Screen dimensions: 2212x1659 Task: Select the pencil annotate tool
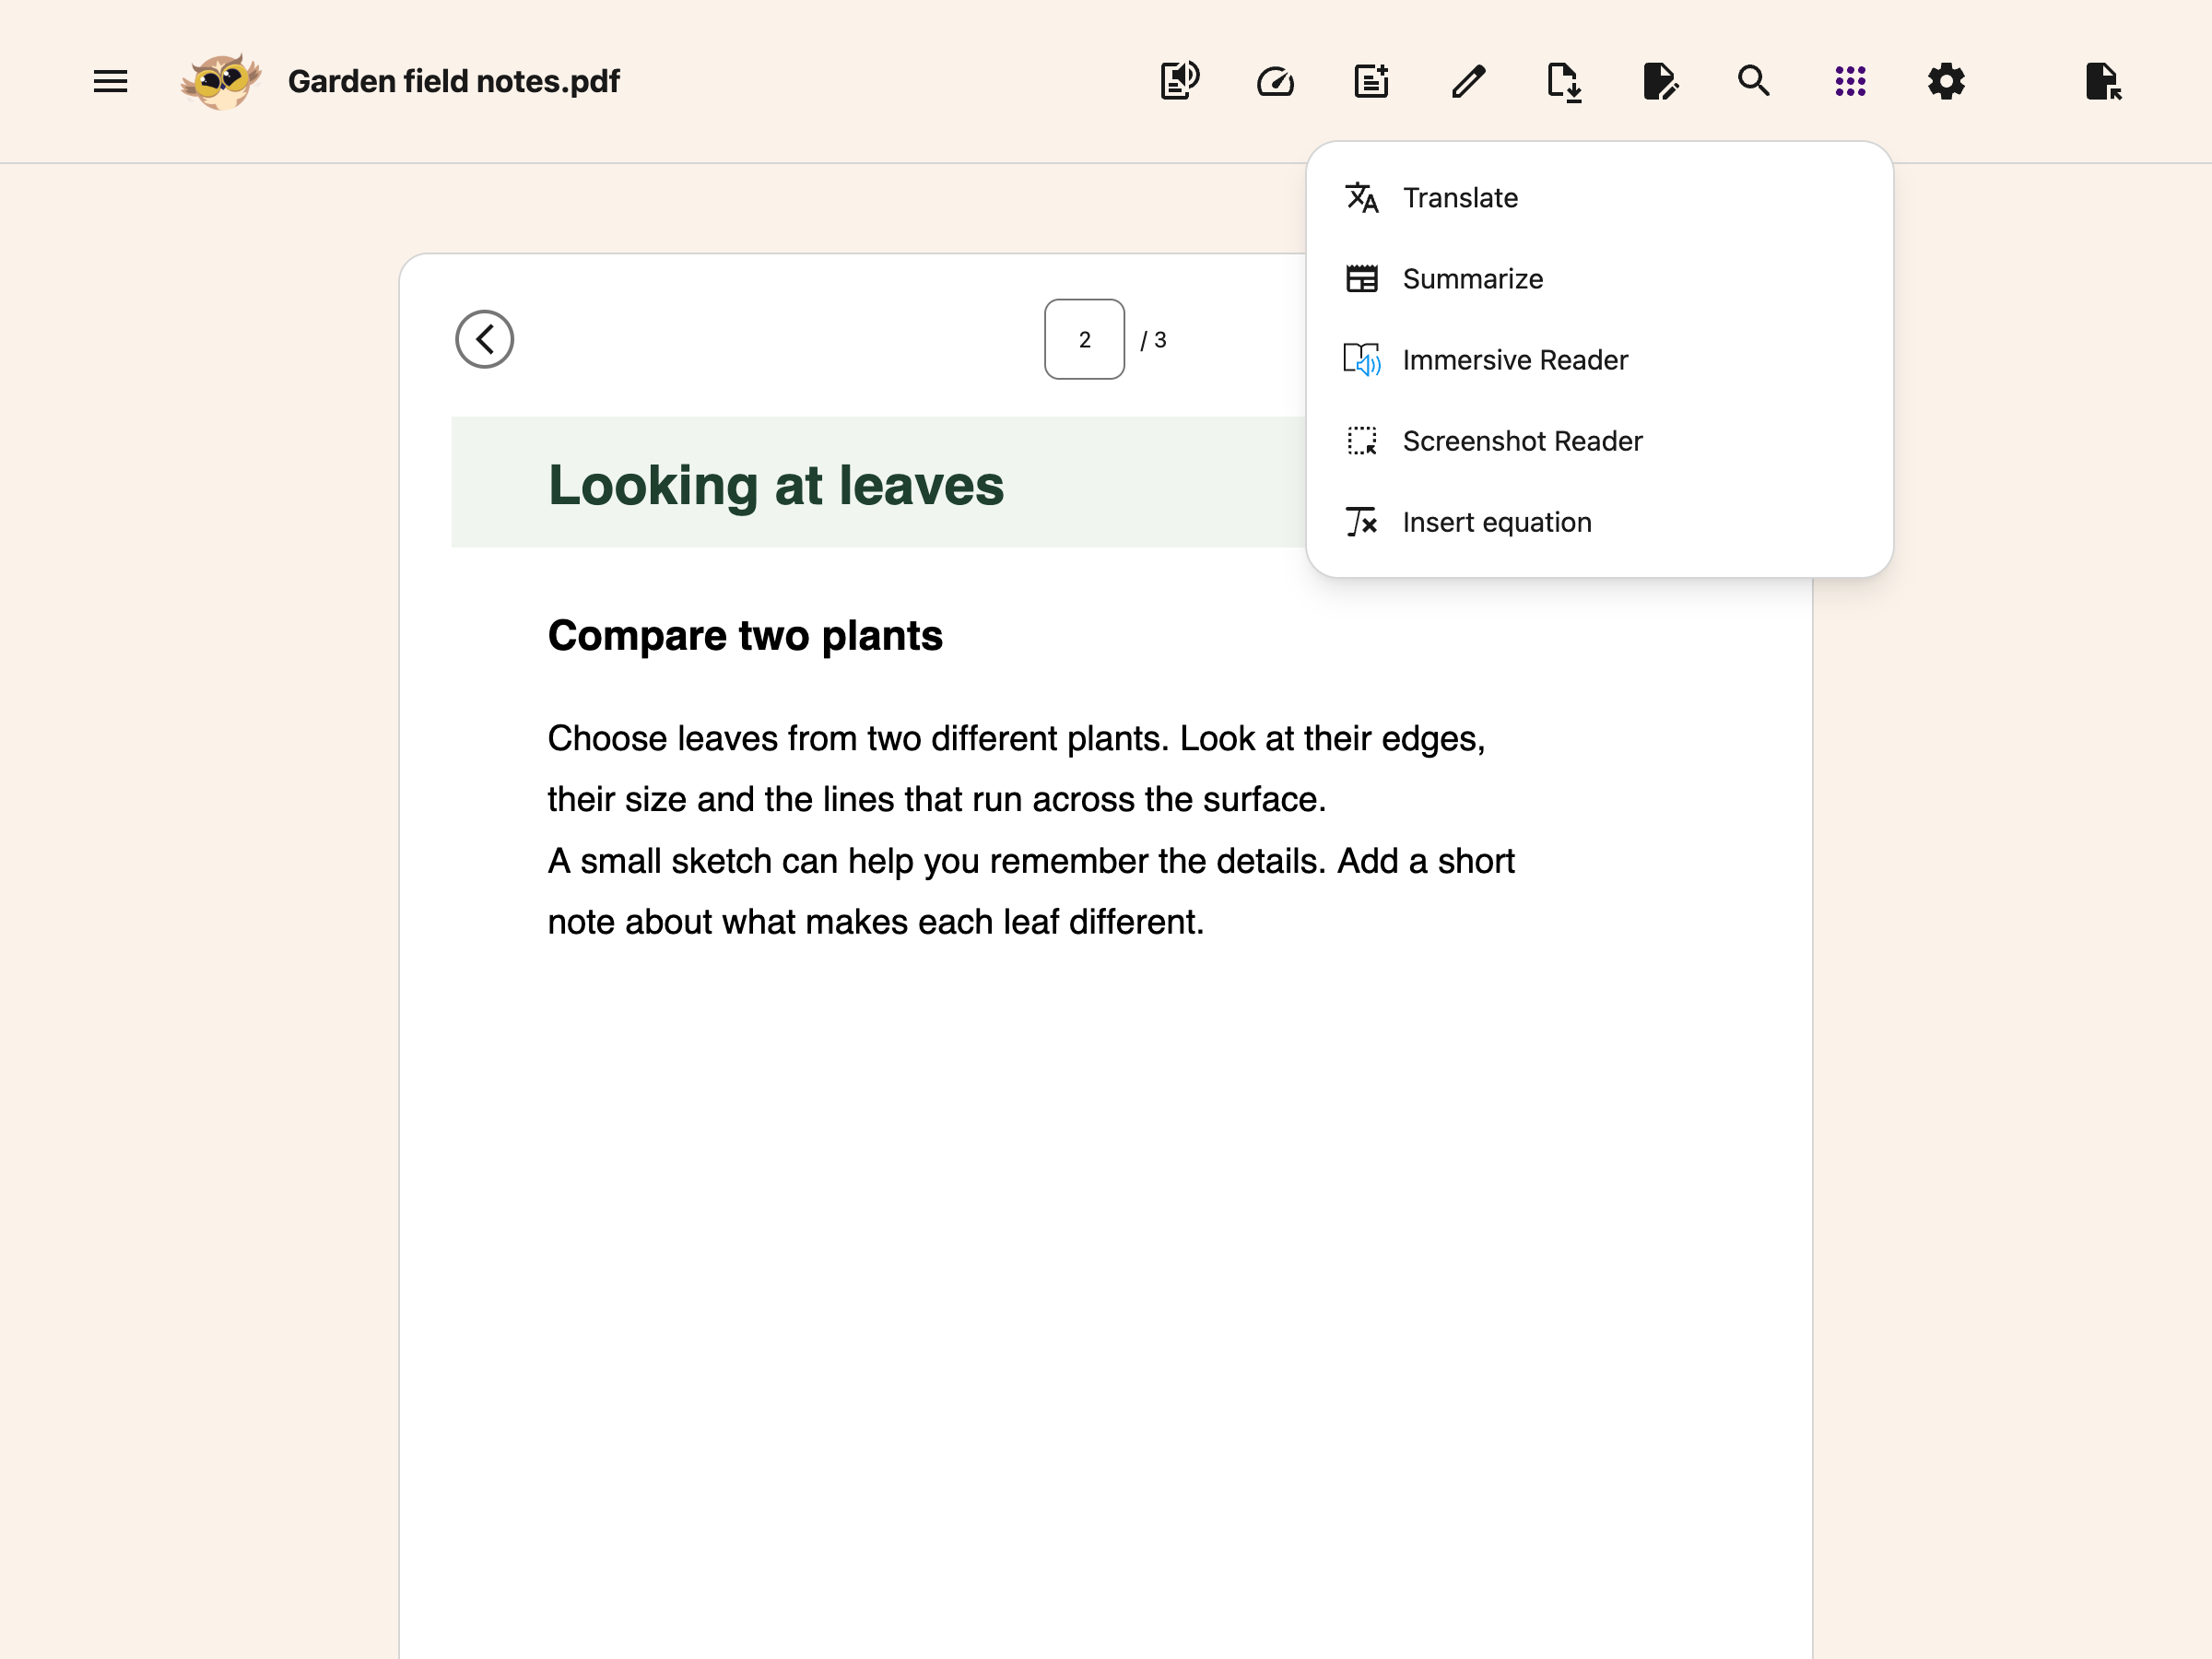pos(1467,81)
